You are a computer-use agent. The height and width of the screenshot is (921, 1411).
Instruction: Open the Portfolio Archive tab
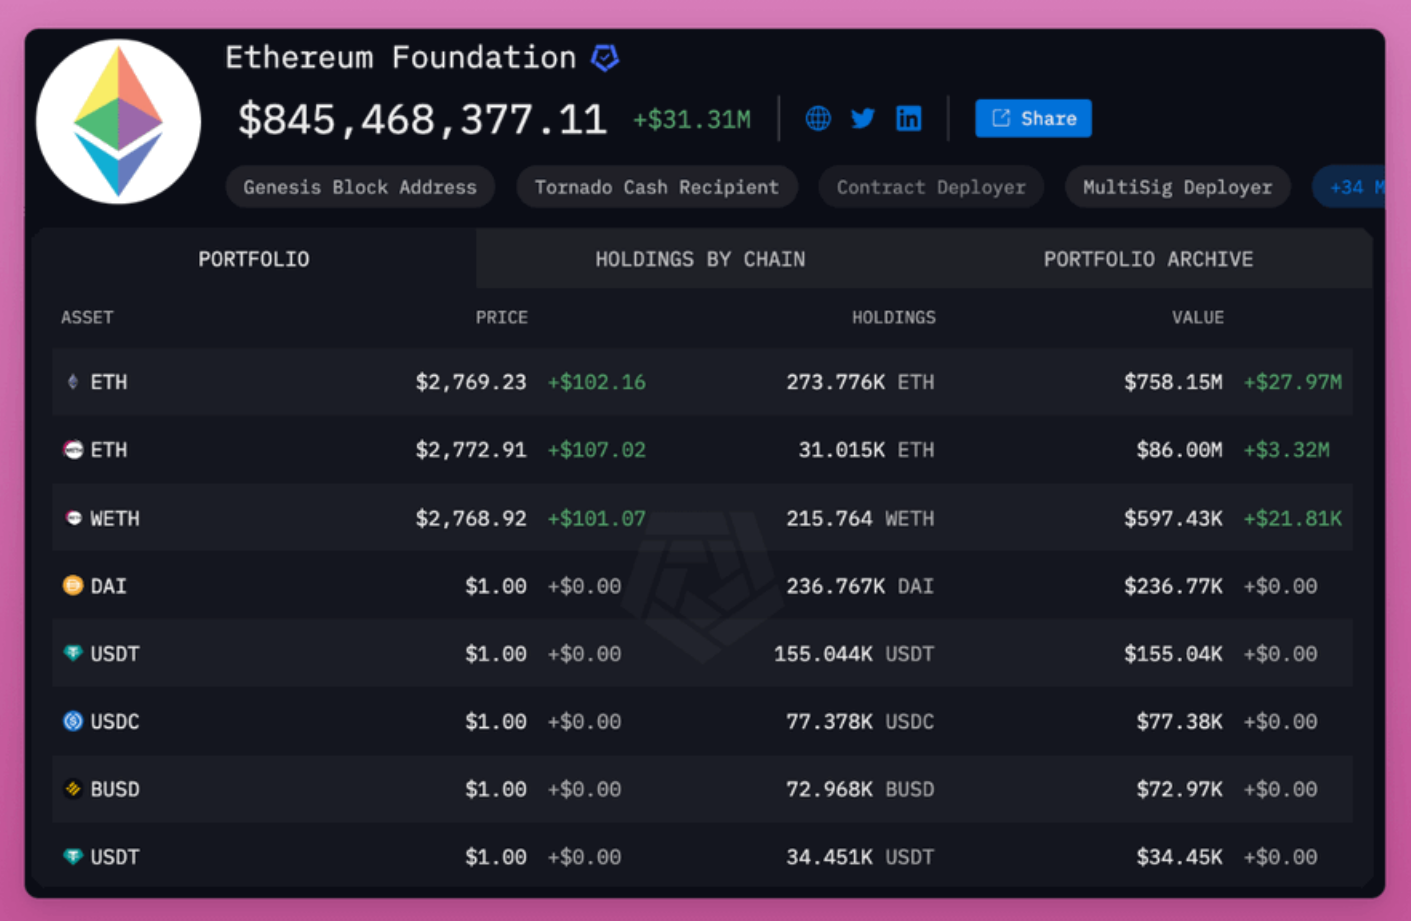1148,259
